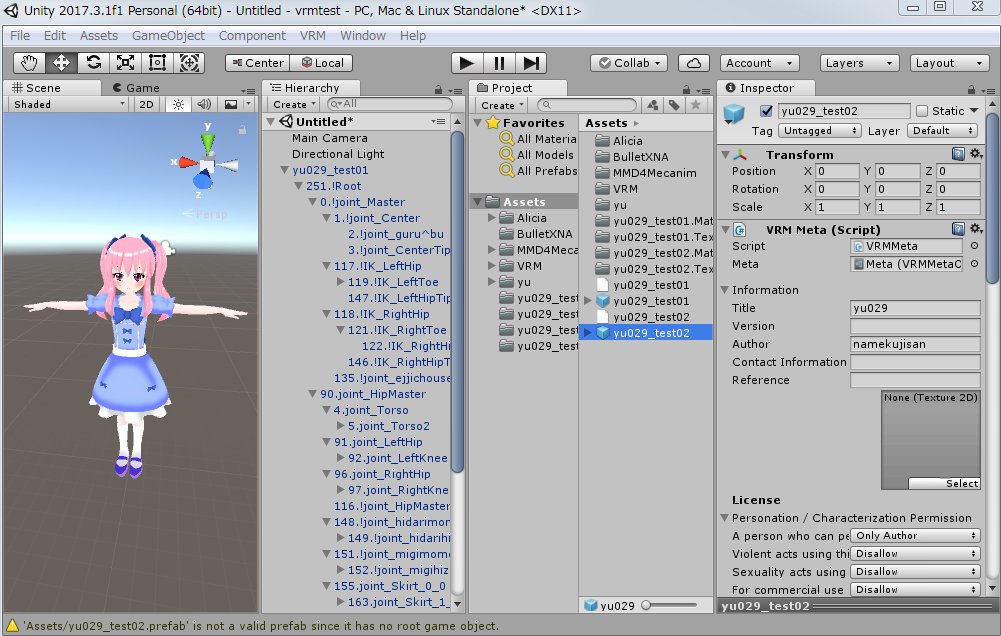Open the Layout dropdown

point(949,63)
